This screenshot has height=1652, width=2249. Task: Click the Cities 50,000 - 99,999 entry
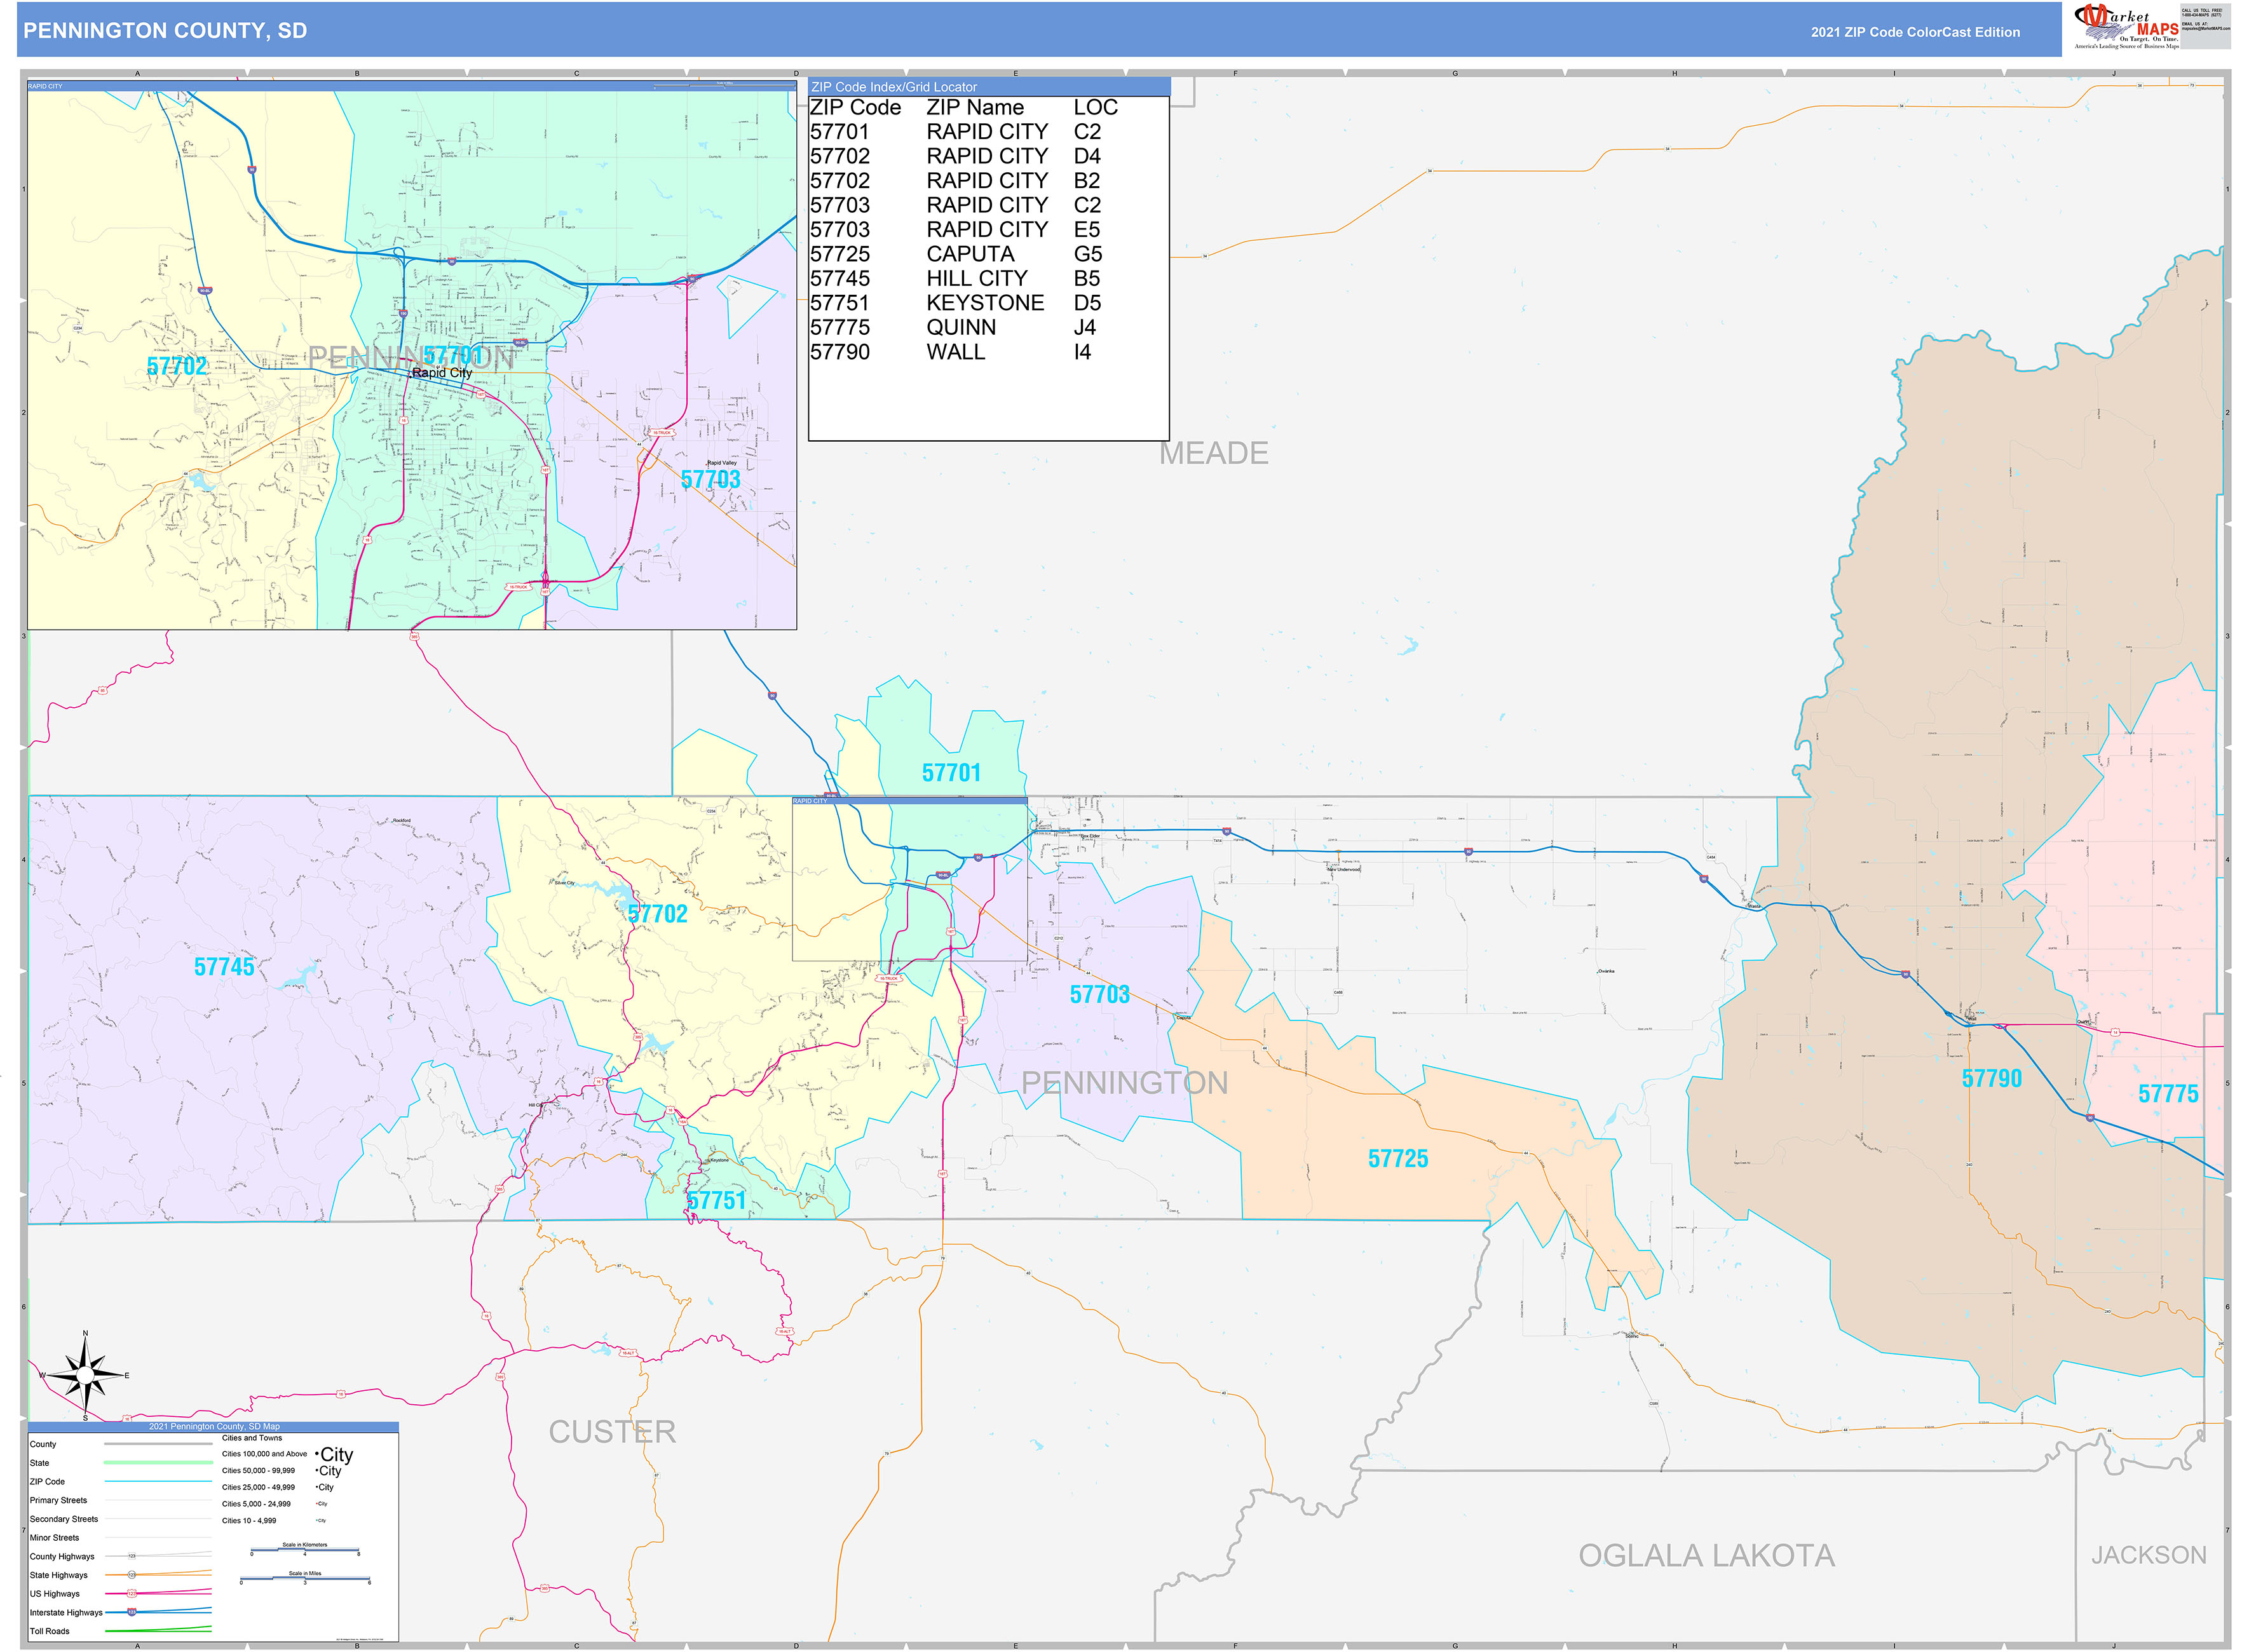(x=258, y=1471)
